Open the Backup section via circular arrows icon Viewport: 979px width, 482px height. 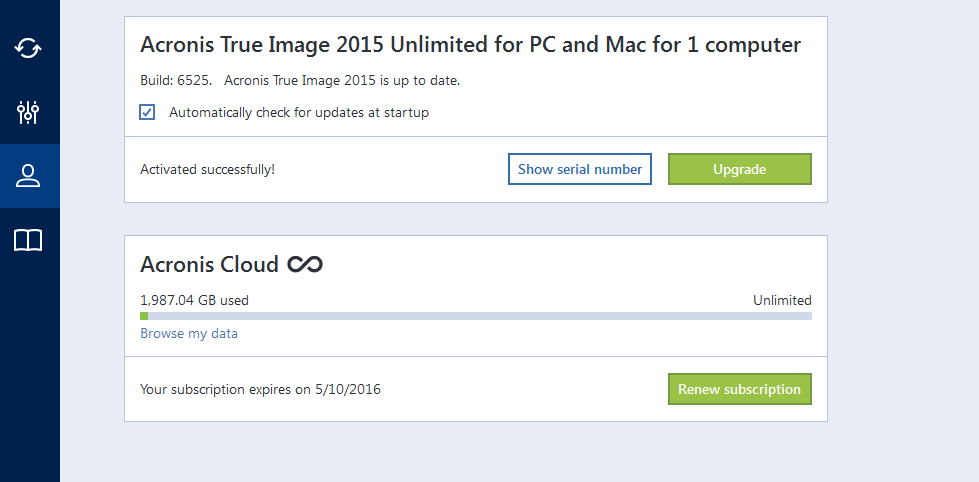click(x=28, y=48)
